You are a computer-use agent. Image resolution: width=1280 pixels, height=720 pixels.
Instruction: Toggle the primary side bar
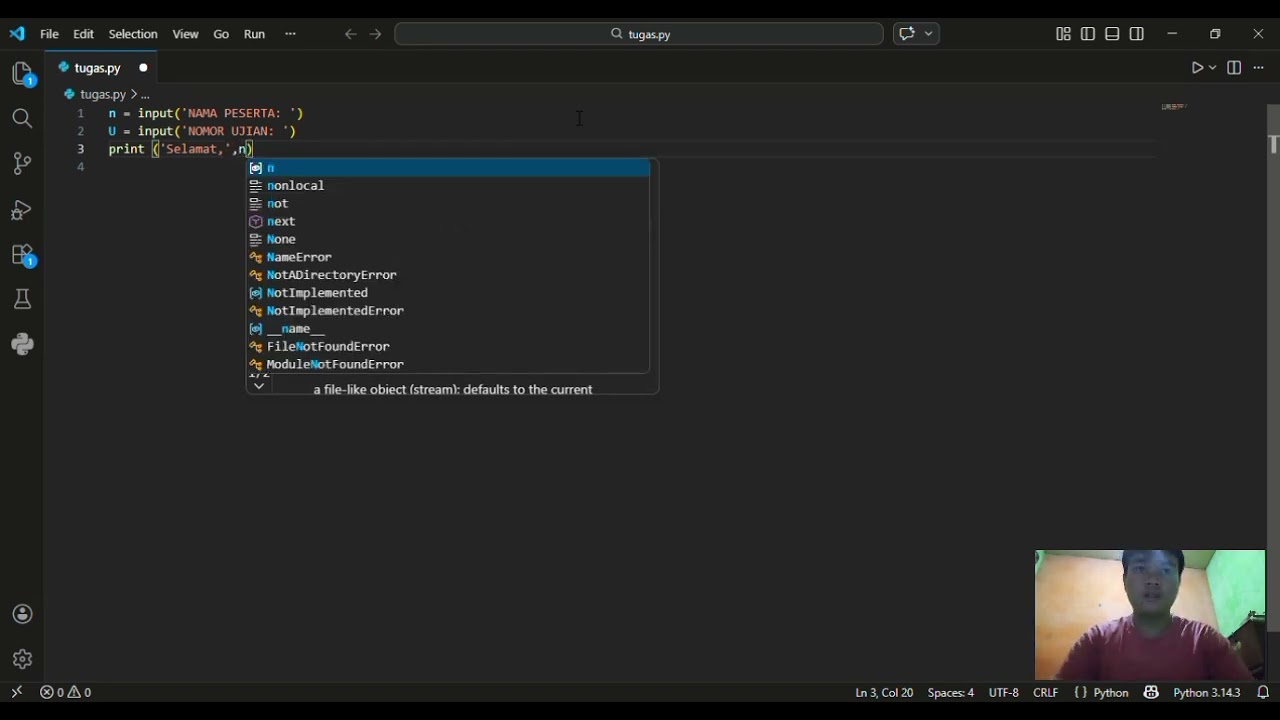[1088, 34]
